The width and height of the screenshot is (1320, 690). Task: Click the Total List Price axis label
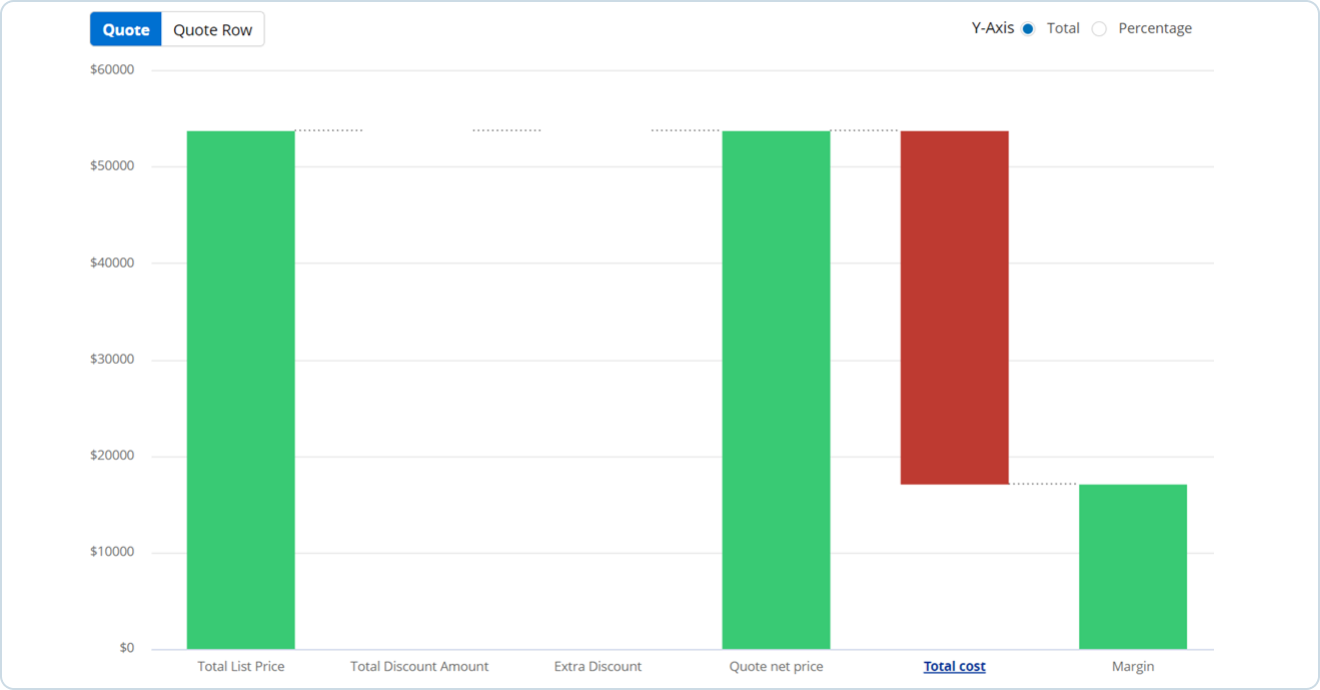[241, 666]
